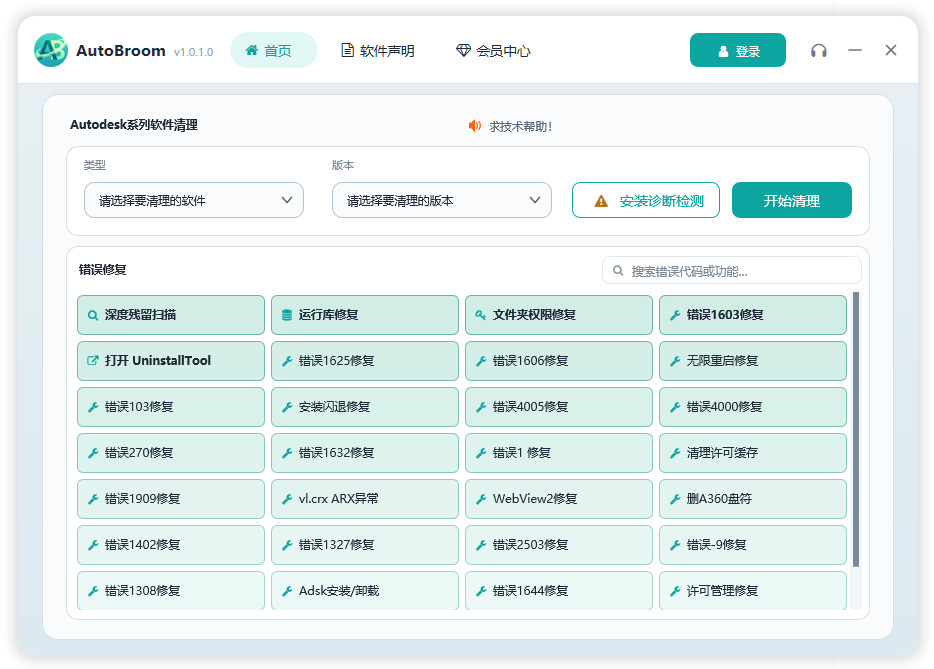This screenshot has height=669, width=934.
Task: Run 错误1 修复 fix
Action: 559,453
